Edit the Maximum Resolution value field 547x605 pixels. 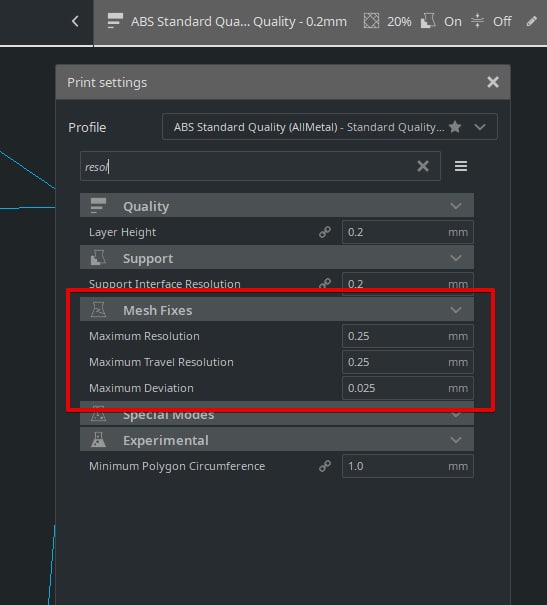(x=407, y=336)
